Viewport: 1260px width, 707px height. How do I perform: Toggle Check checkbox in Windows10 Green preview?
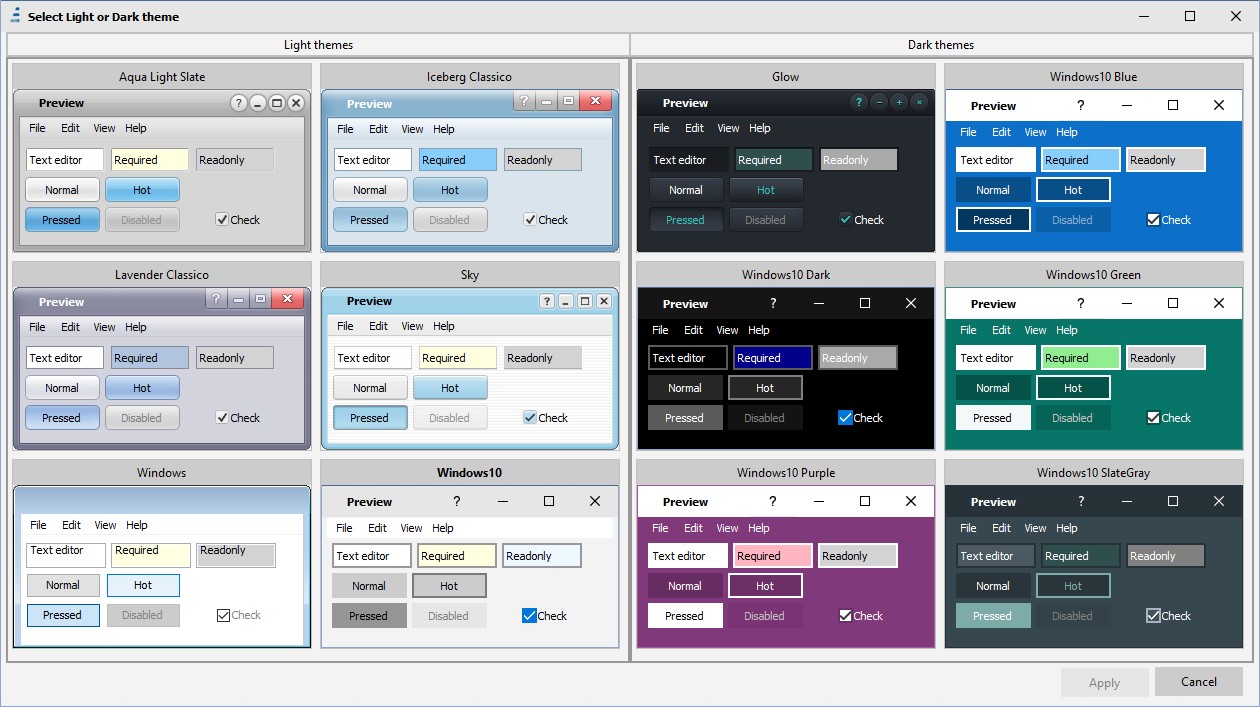point(1153,418)
